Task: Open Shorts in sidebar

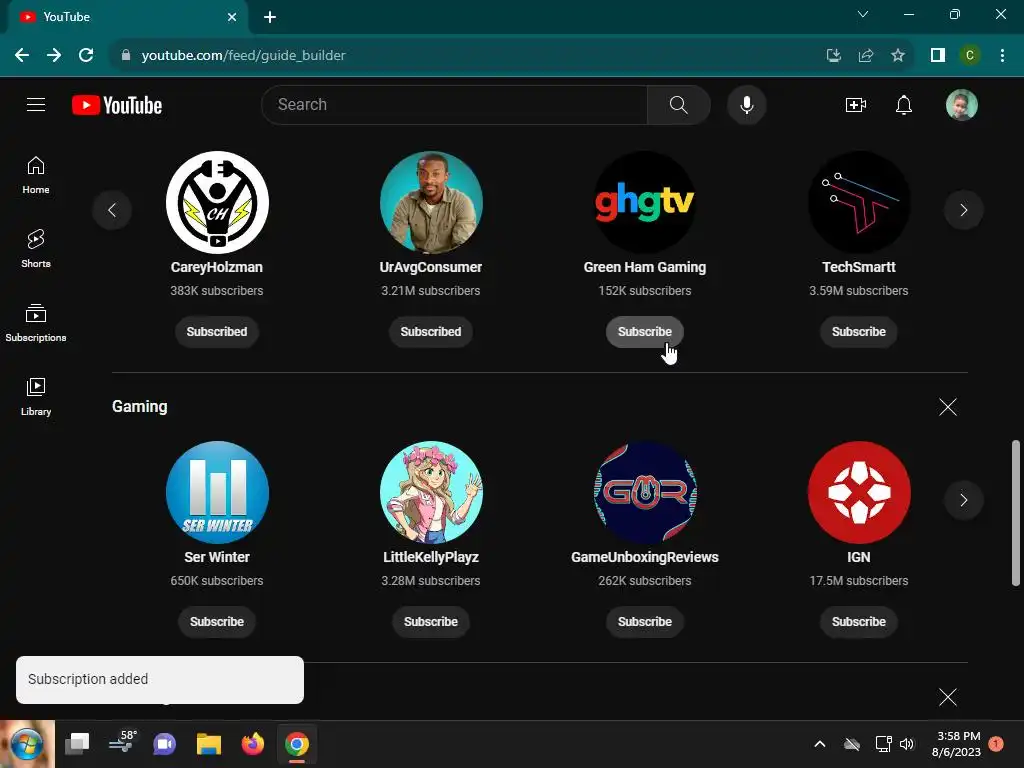Action: (x=36, y=249)
